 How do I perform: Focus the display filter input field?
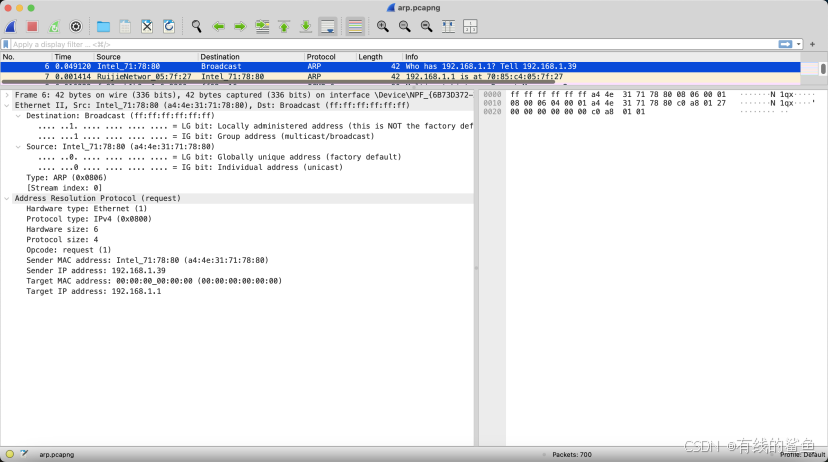pos(393,44)
